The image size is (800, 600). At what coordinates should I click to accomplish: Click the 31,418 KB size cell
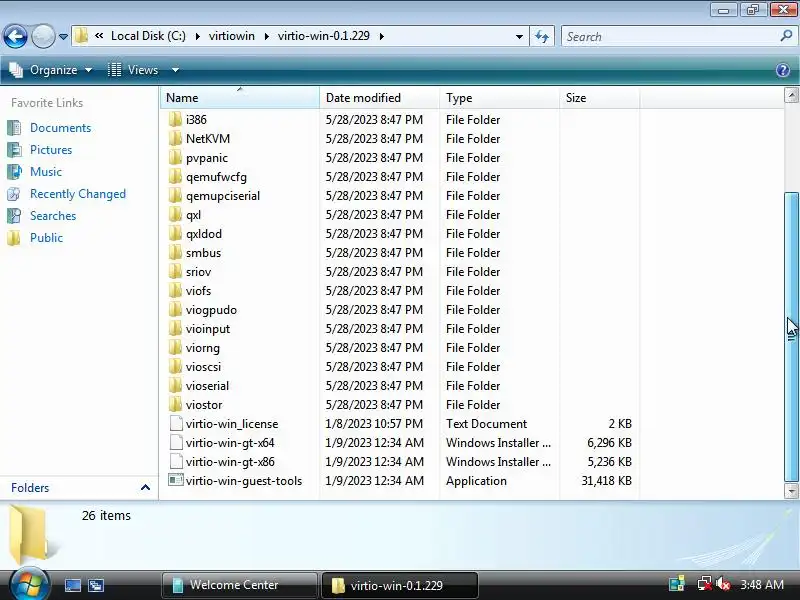pyautogui.click(x=606, y=481)
